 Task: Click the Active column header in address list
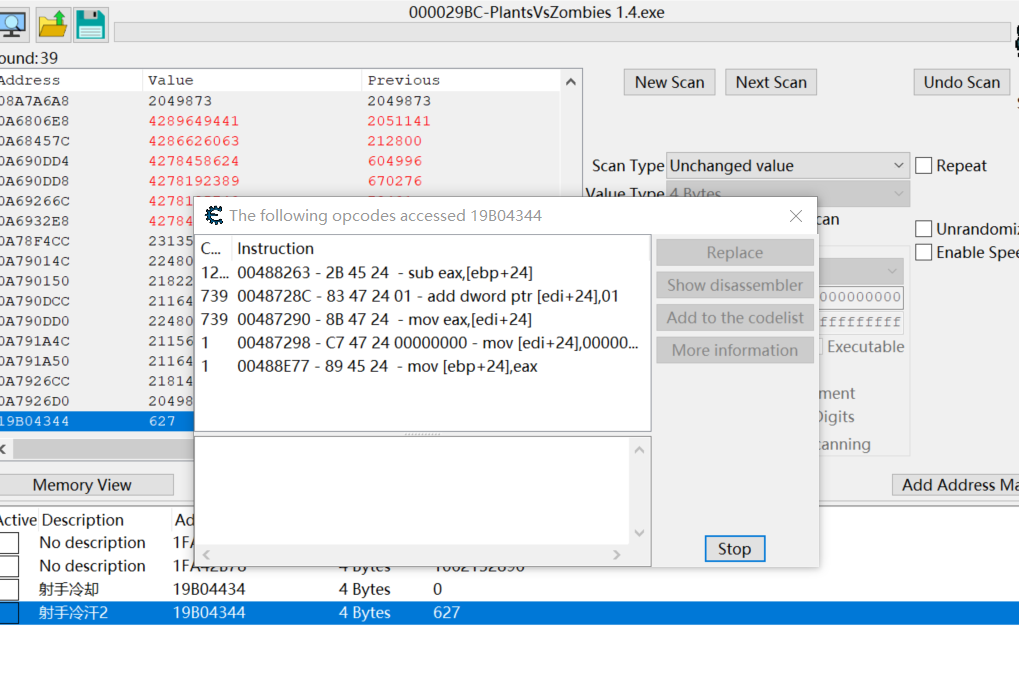point(18,520)
